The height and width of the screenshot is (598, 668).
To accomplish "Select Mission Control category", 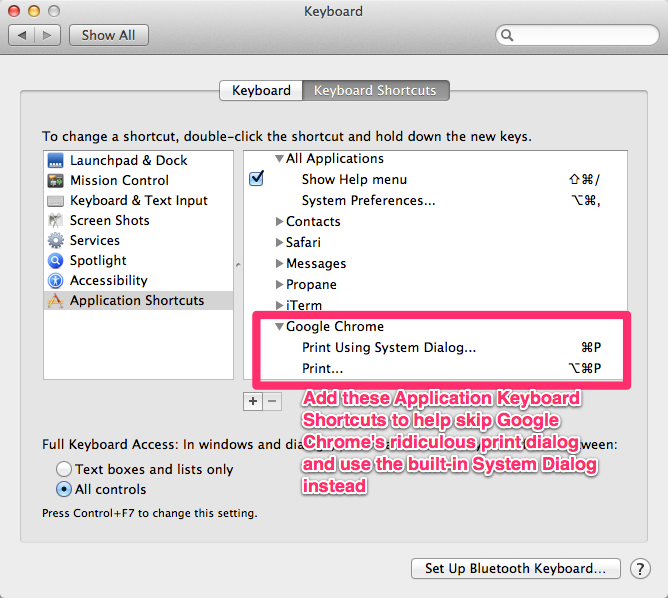I will [x=138, y=181].
